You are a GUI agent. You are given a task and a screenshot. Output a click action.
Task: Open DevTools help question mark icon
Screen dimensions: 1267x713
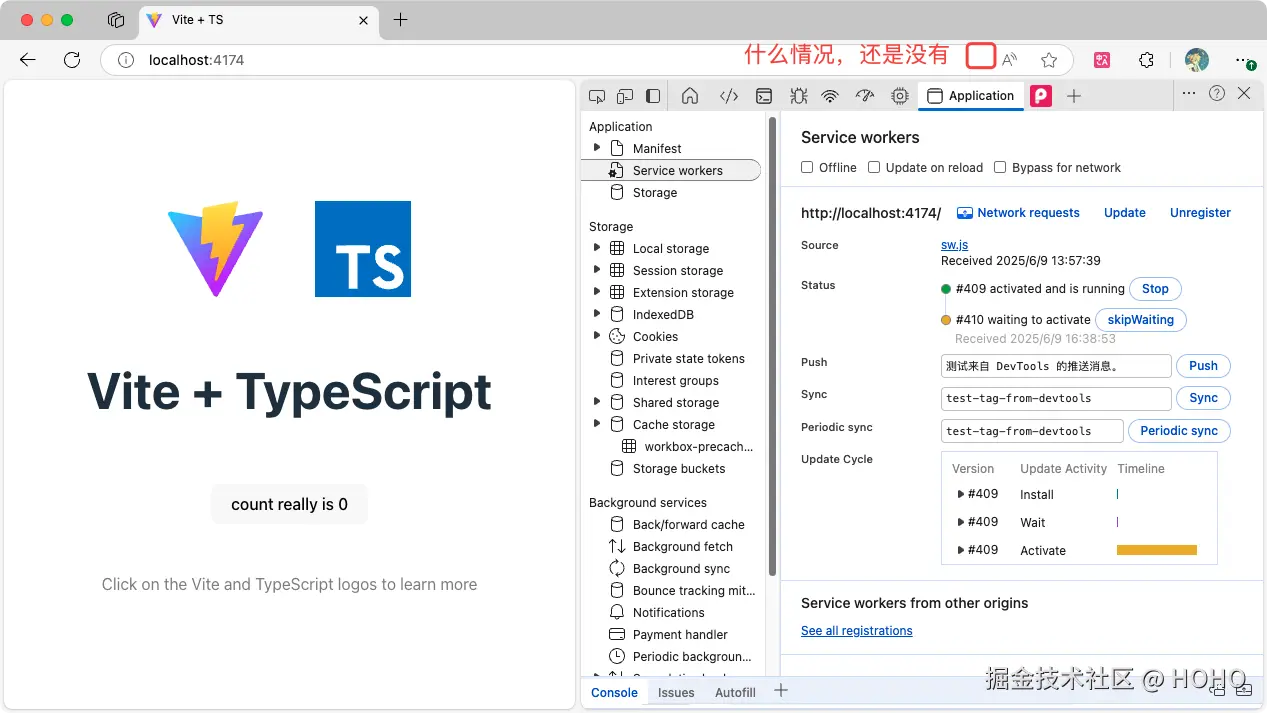pos(1217,93)
